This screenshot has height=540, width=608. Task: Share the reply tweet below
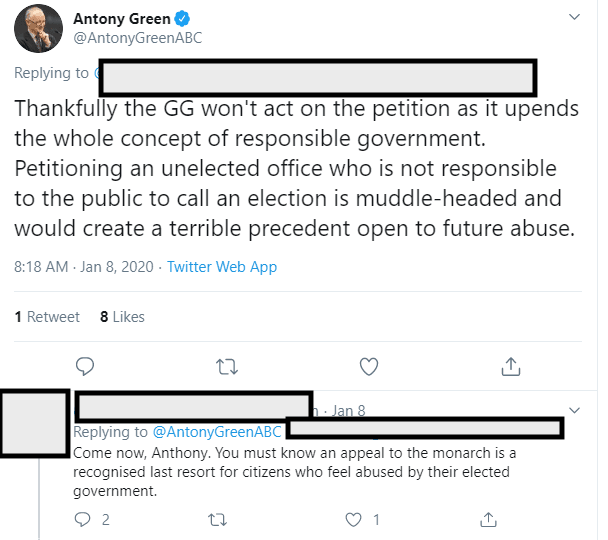(x=489, y=519)
